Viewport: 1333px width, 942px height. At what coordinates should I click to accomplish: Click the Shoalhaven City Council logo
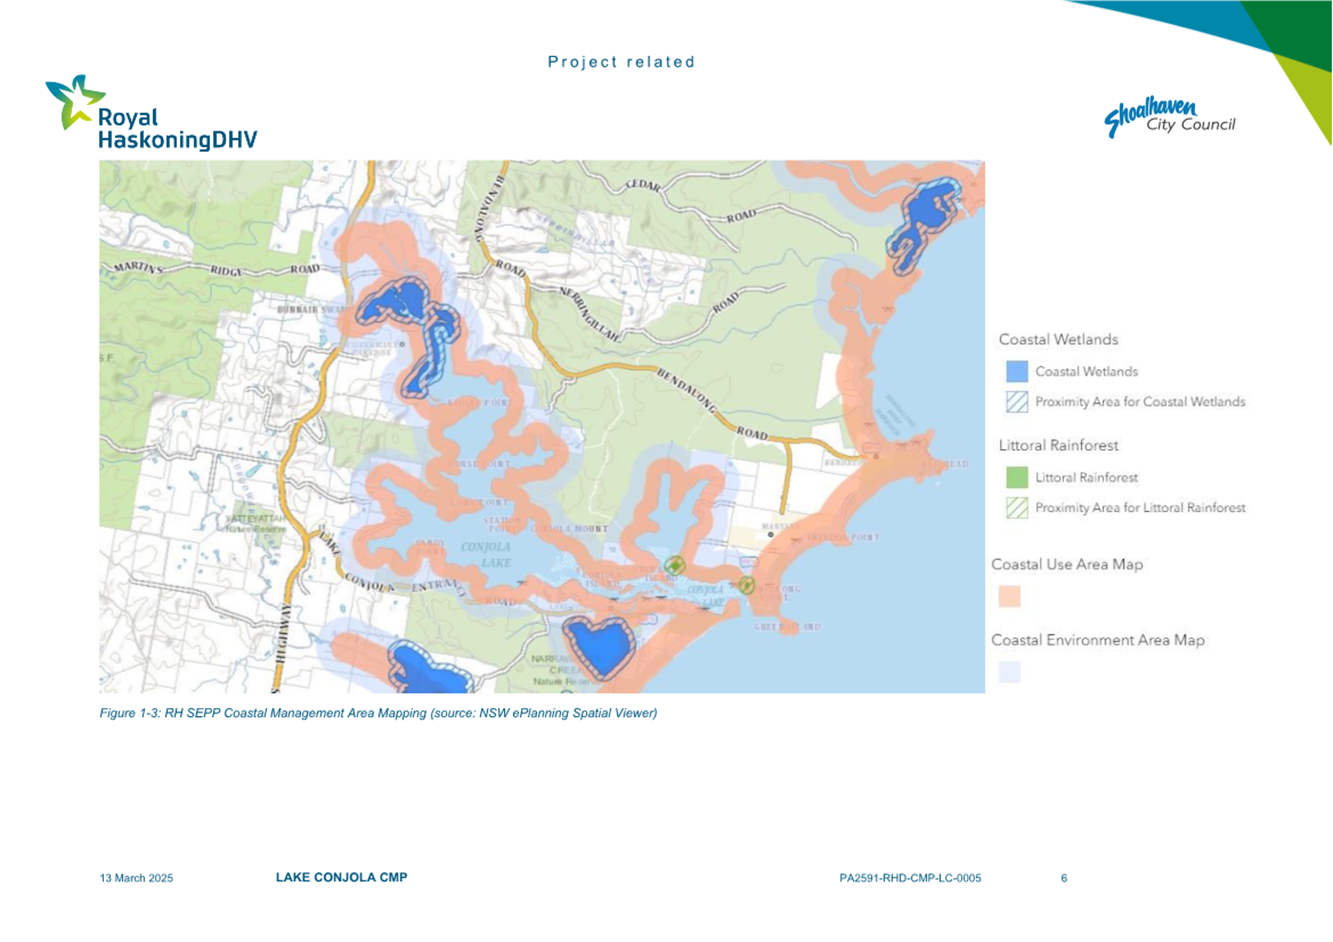[1169, 117]
